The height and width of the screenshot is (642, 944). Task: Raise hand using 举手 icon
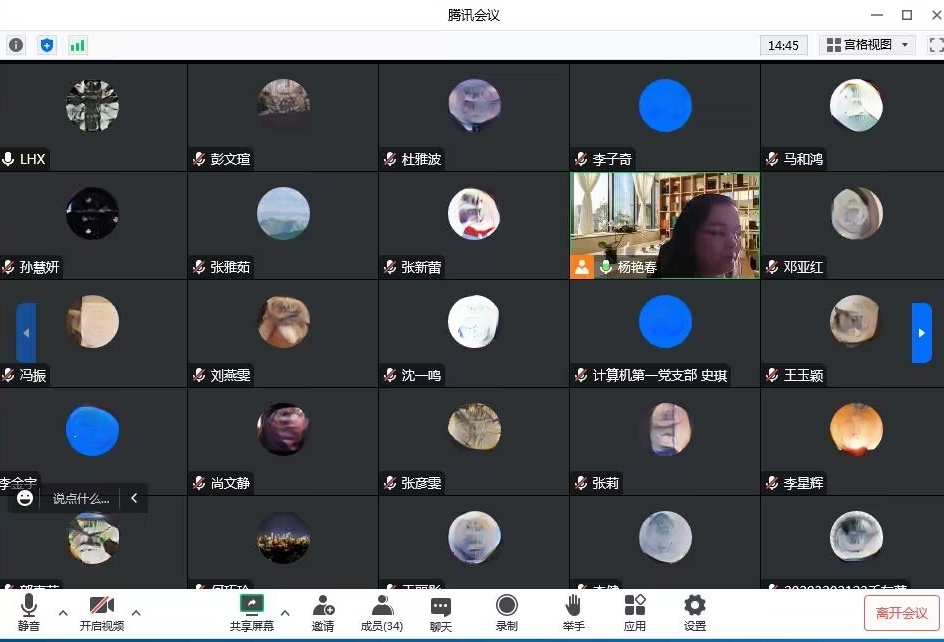pyautogui.click(x=573, y=613)
